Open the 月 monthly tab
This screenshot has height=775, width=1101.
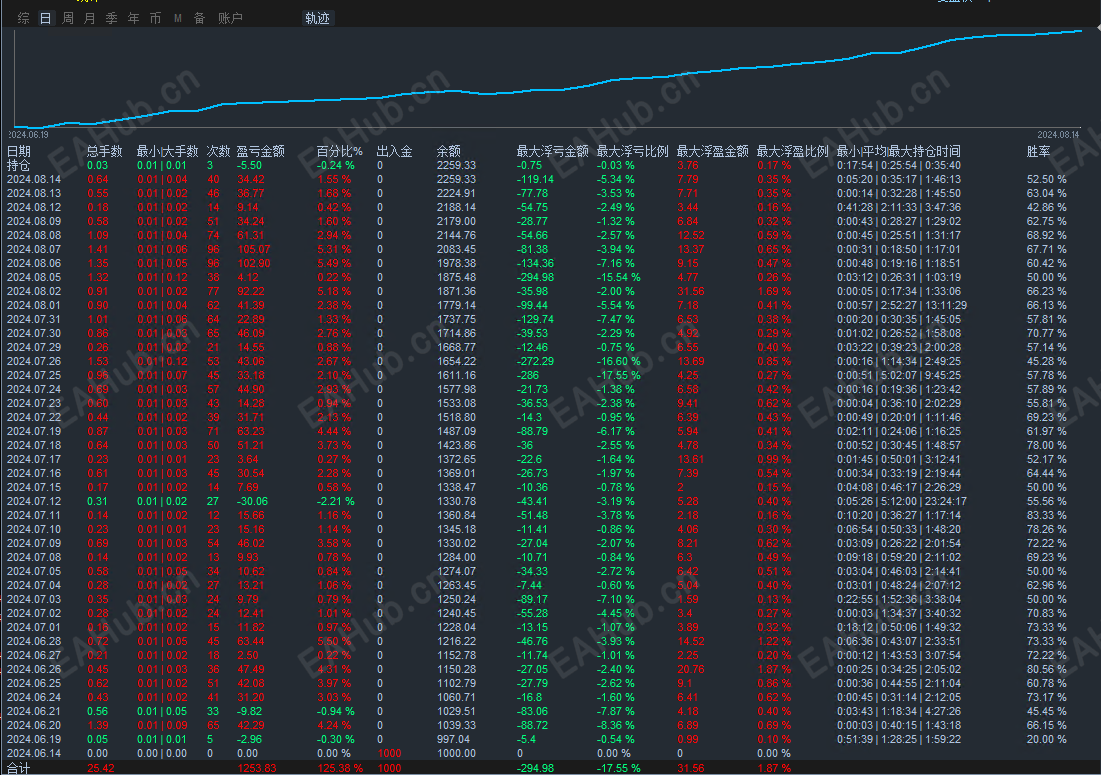coord(89,18)
